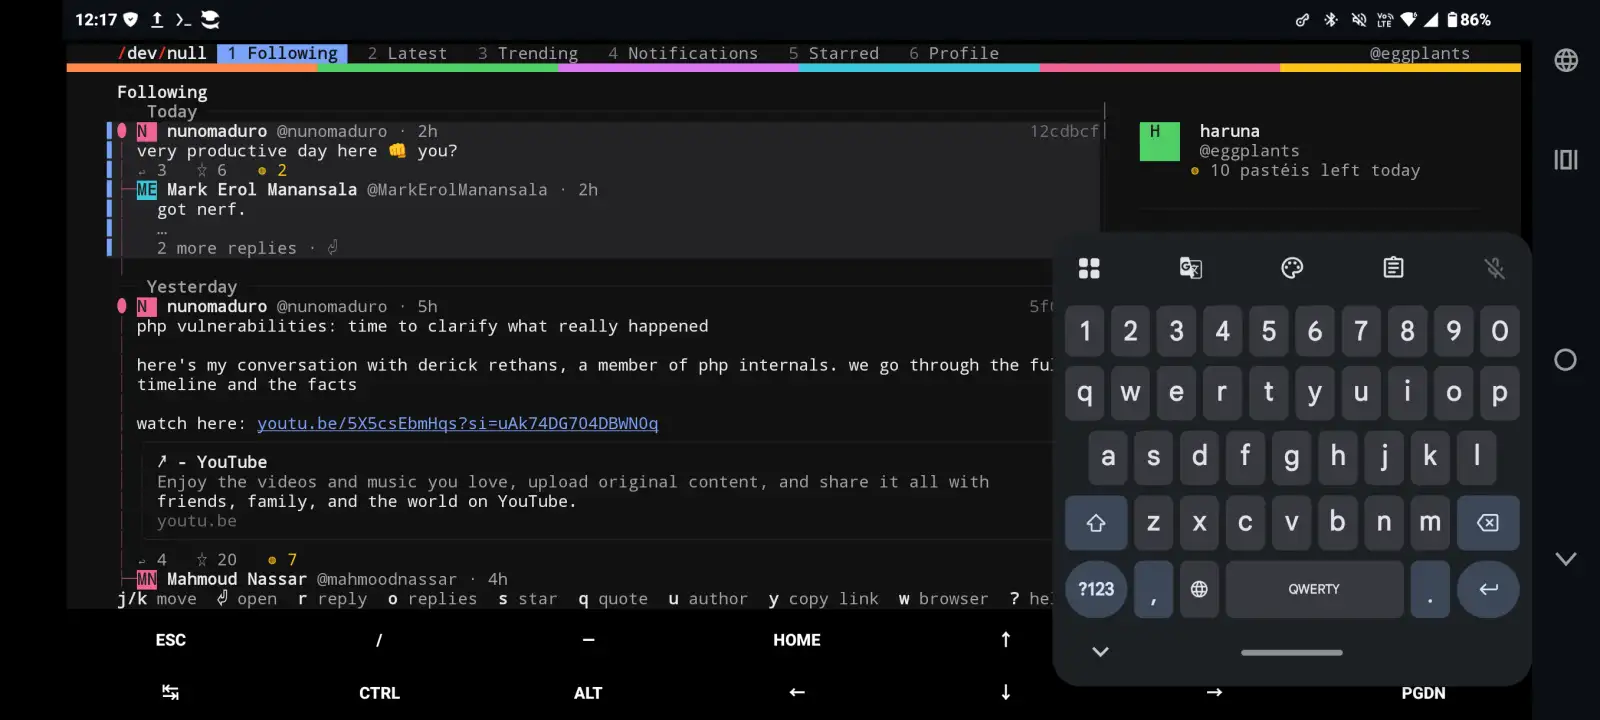Tap the slash terminal key
Image resolution: width=1600 pixels, height=720 pixels.
379,640
